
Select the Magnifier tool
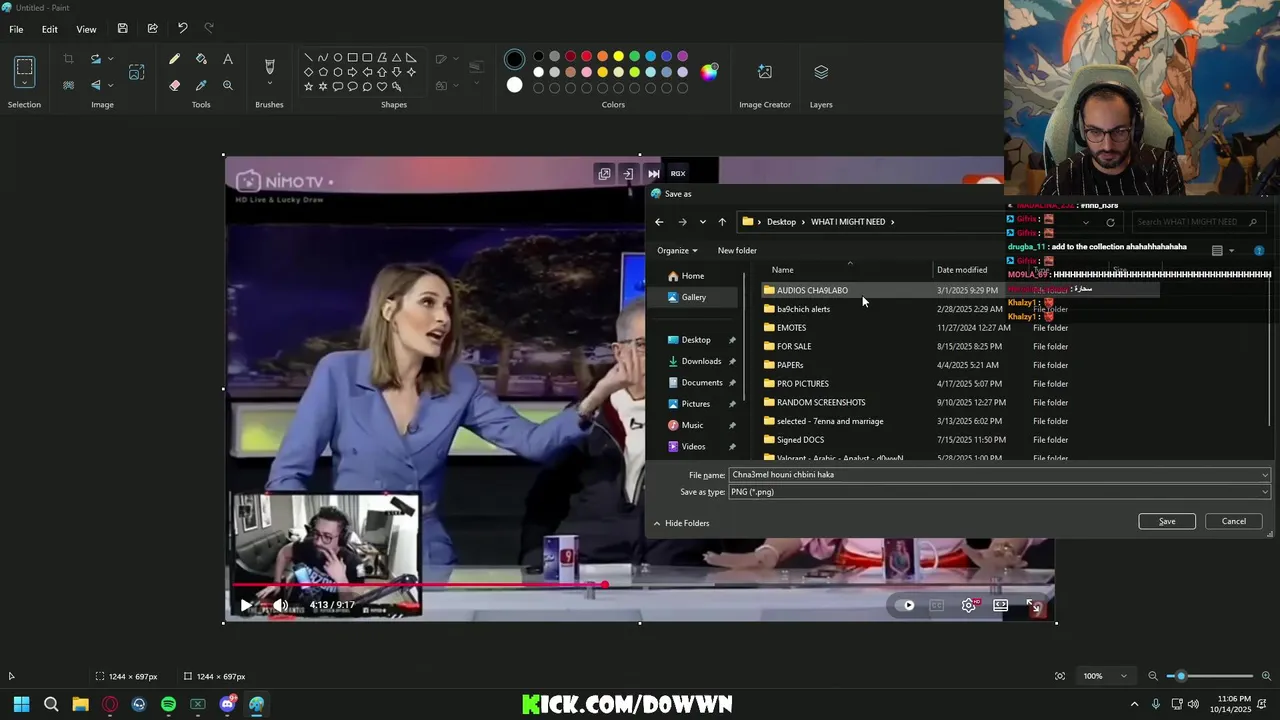pyautogui.click(x=228, y=86)
